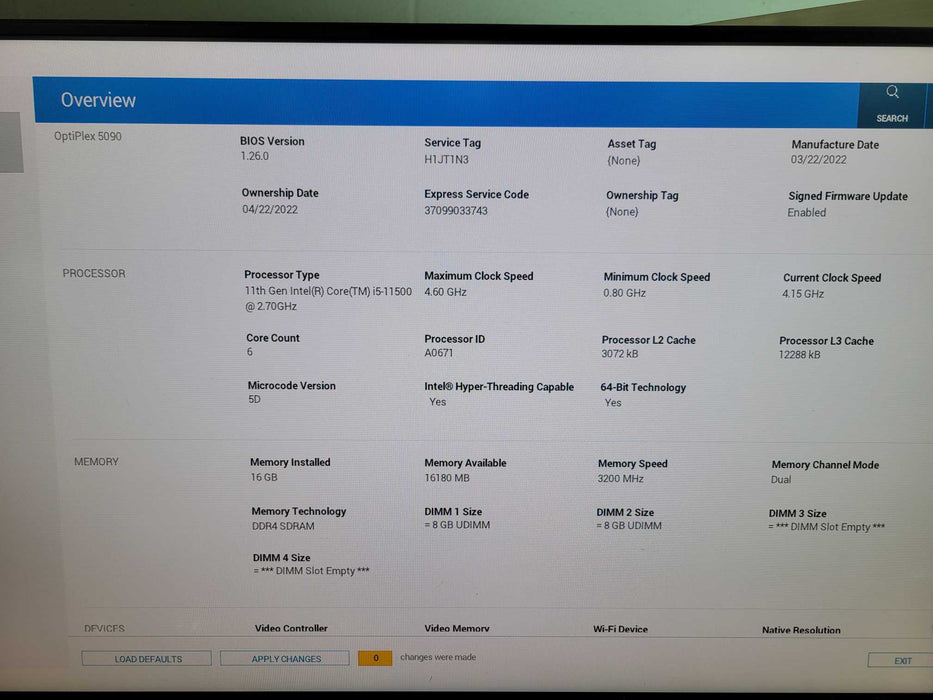Select the Overview page header
Screen dimensions: 933x700
[98, 100]
